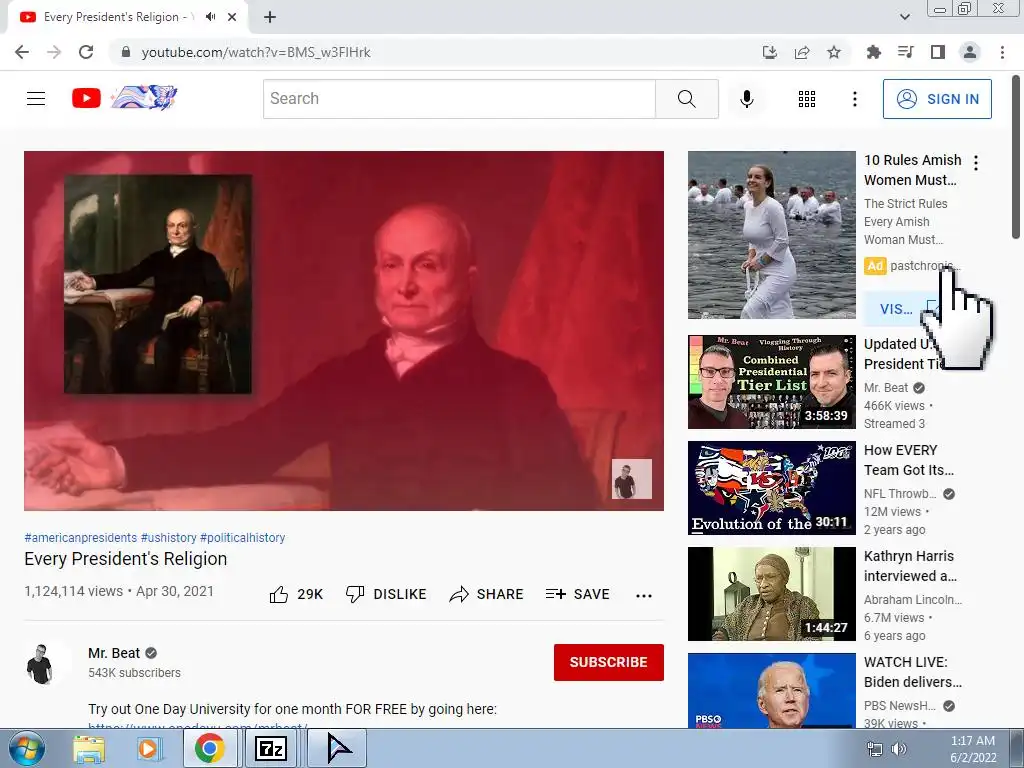Open the YouTube apps grid
This screenshot has height=768, width=1024.
coord(807,99)
